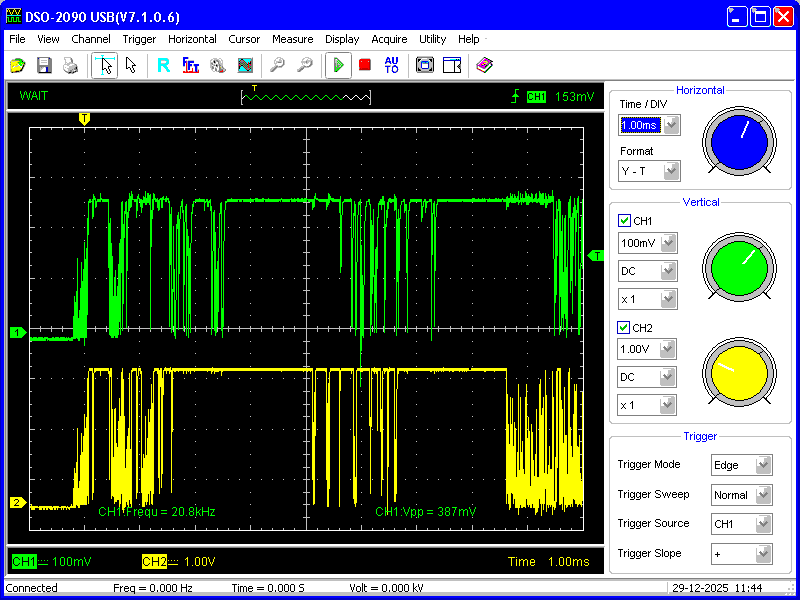Click the yellow trigger position marker T

[84, 118]
